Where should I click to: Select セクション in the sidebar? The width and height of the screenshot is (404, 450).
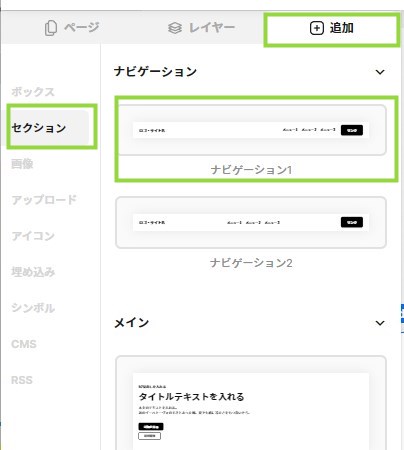[x=39, y=128]
